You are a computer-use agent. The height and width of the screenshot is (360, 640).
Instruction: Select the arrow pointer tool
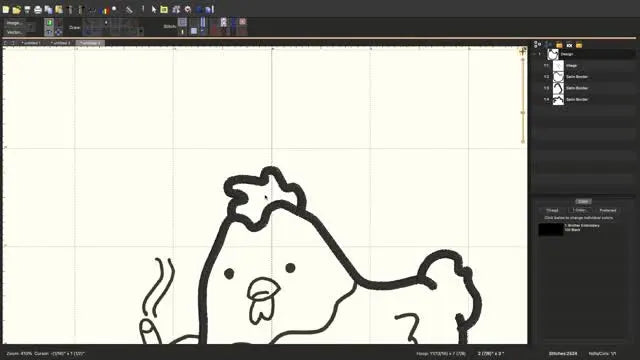click(154, 9)
